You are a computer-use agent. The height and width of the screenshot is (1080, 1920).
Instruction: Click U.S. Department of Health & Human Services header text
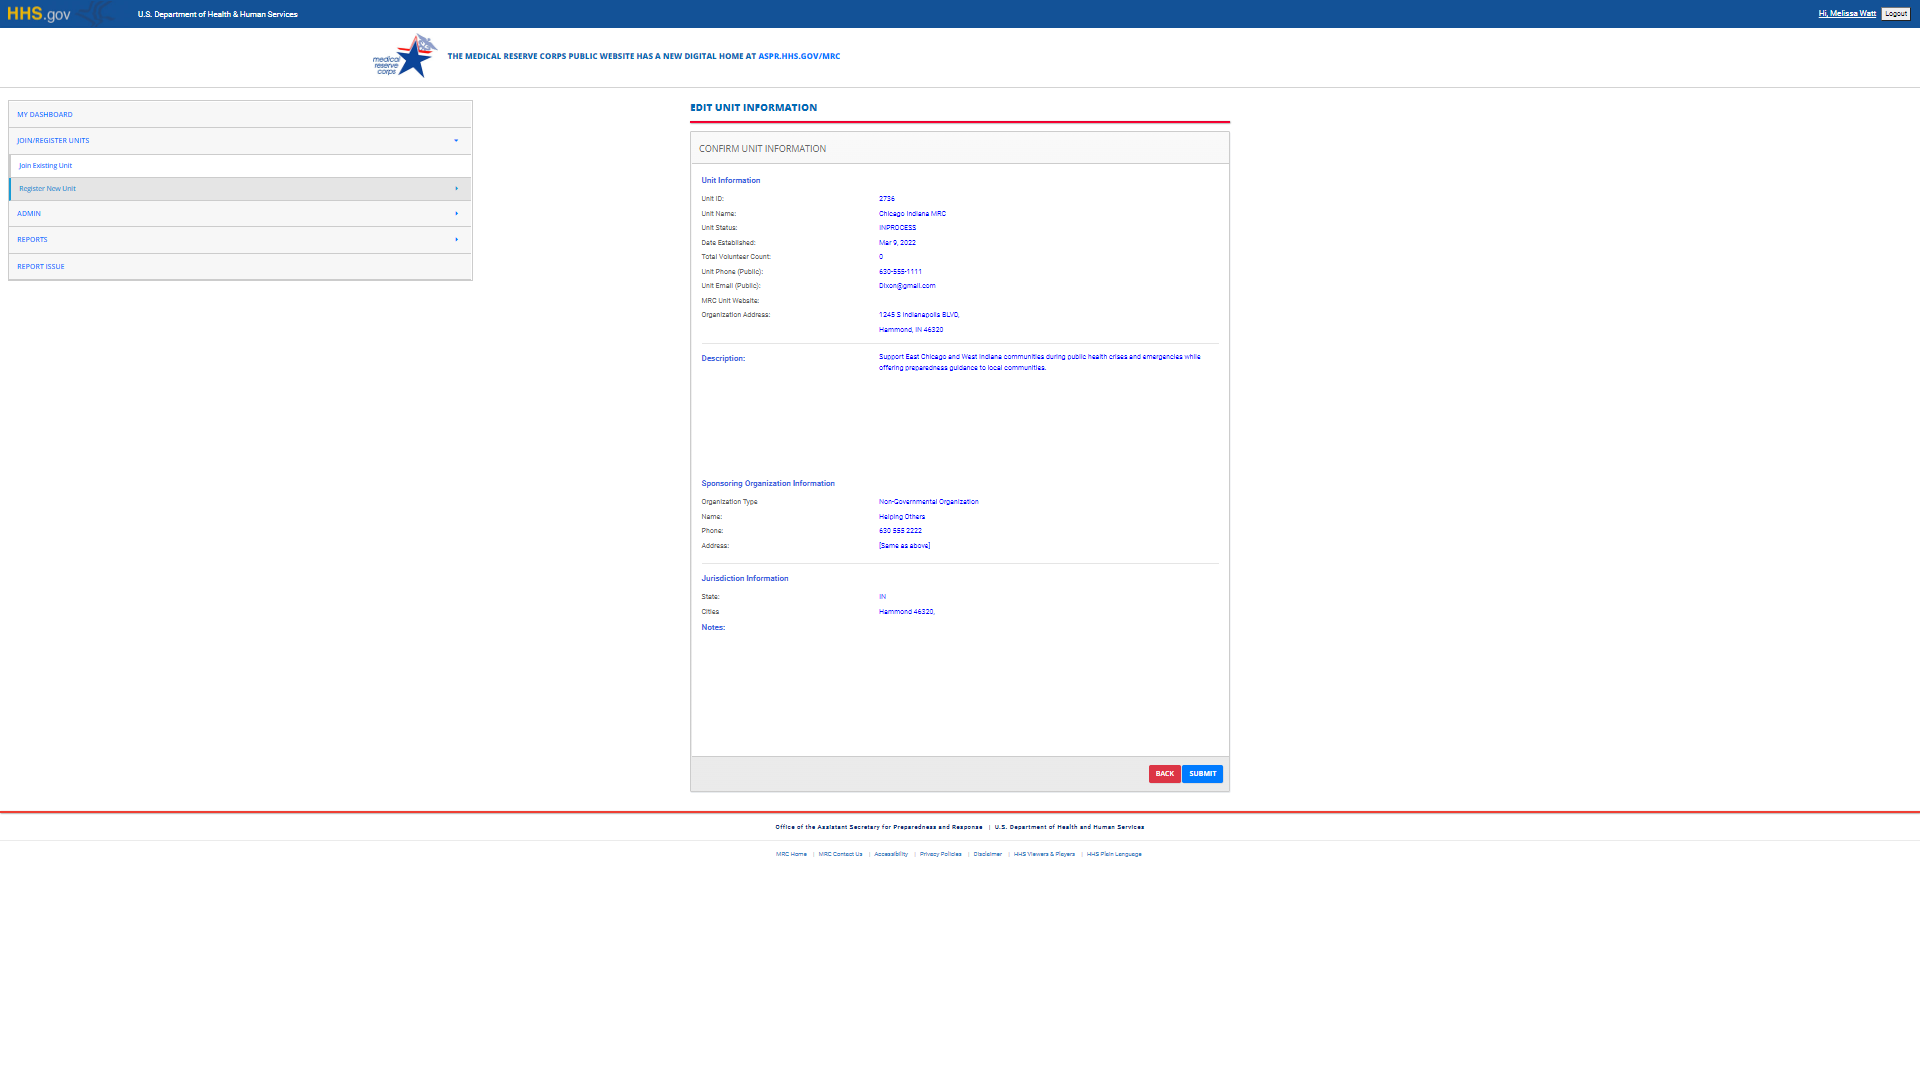pos(217,15)
